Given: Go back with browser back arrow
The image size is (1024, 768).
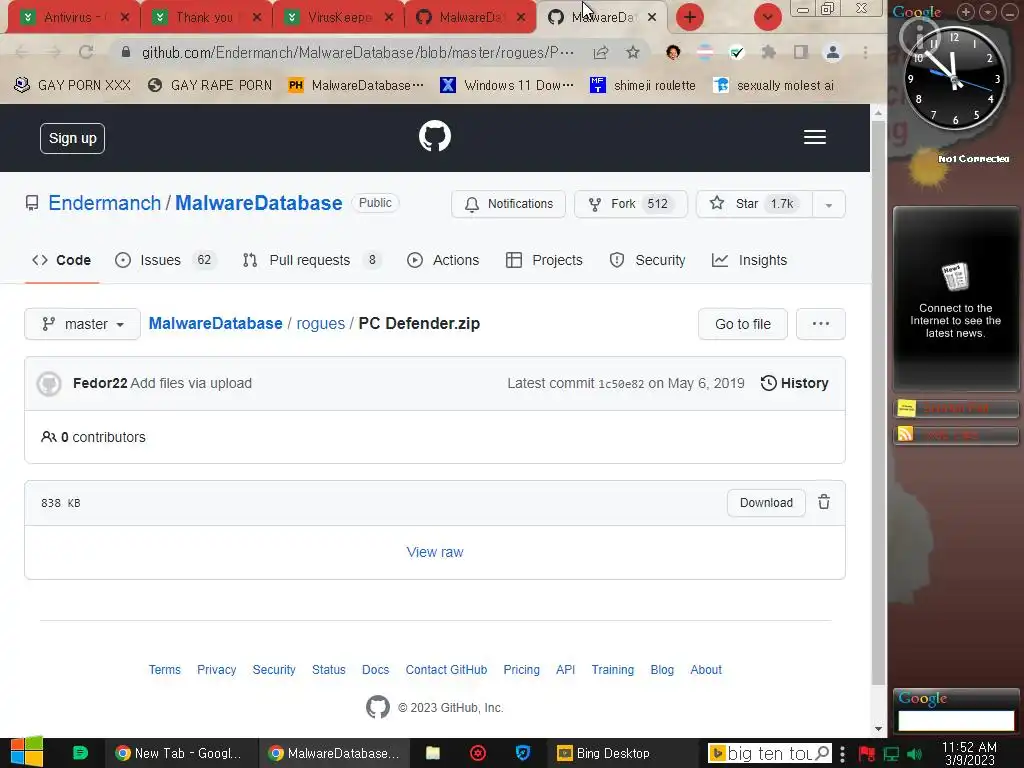Looking at the screenshot, I should (x=22, y=52).
